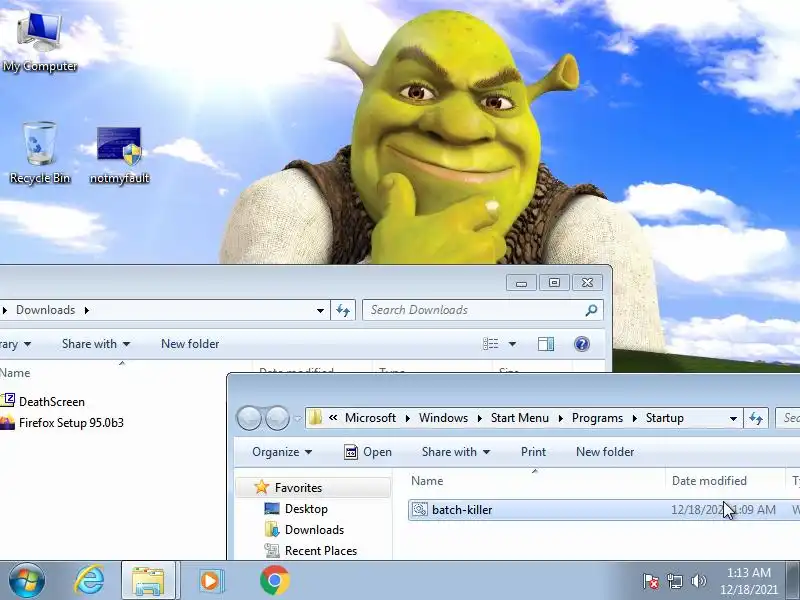Screen dimensions: 800x600
Task: Click the Action Center flag tray icon
Action: tap(651, 581)
